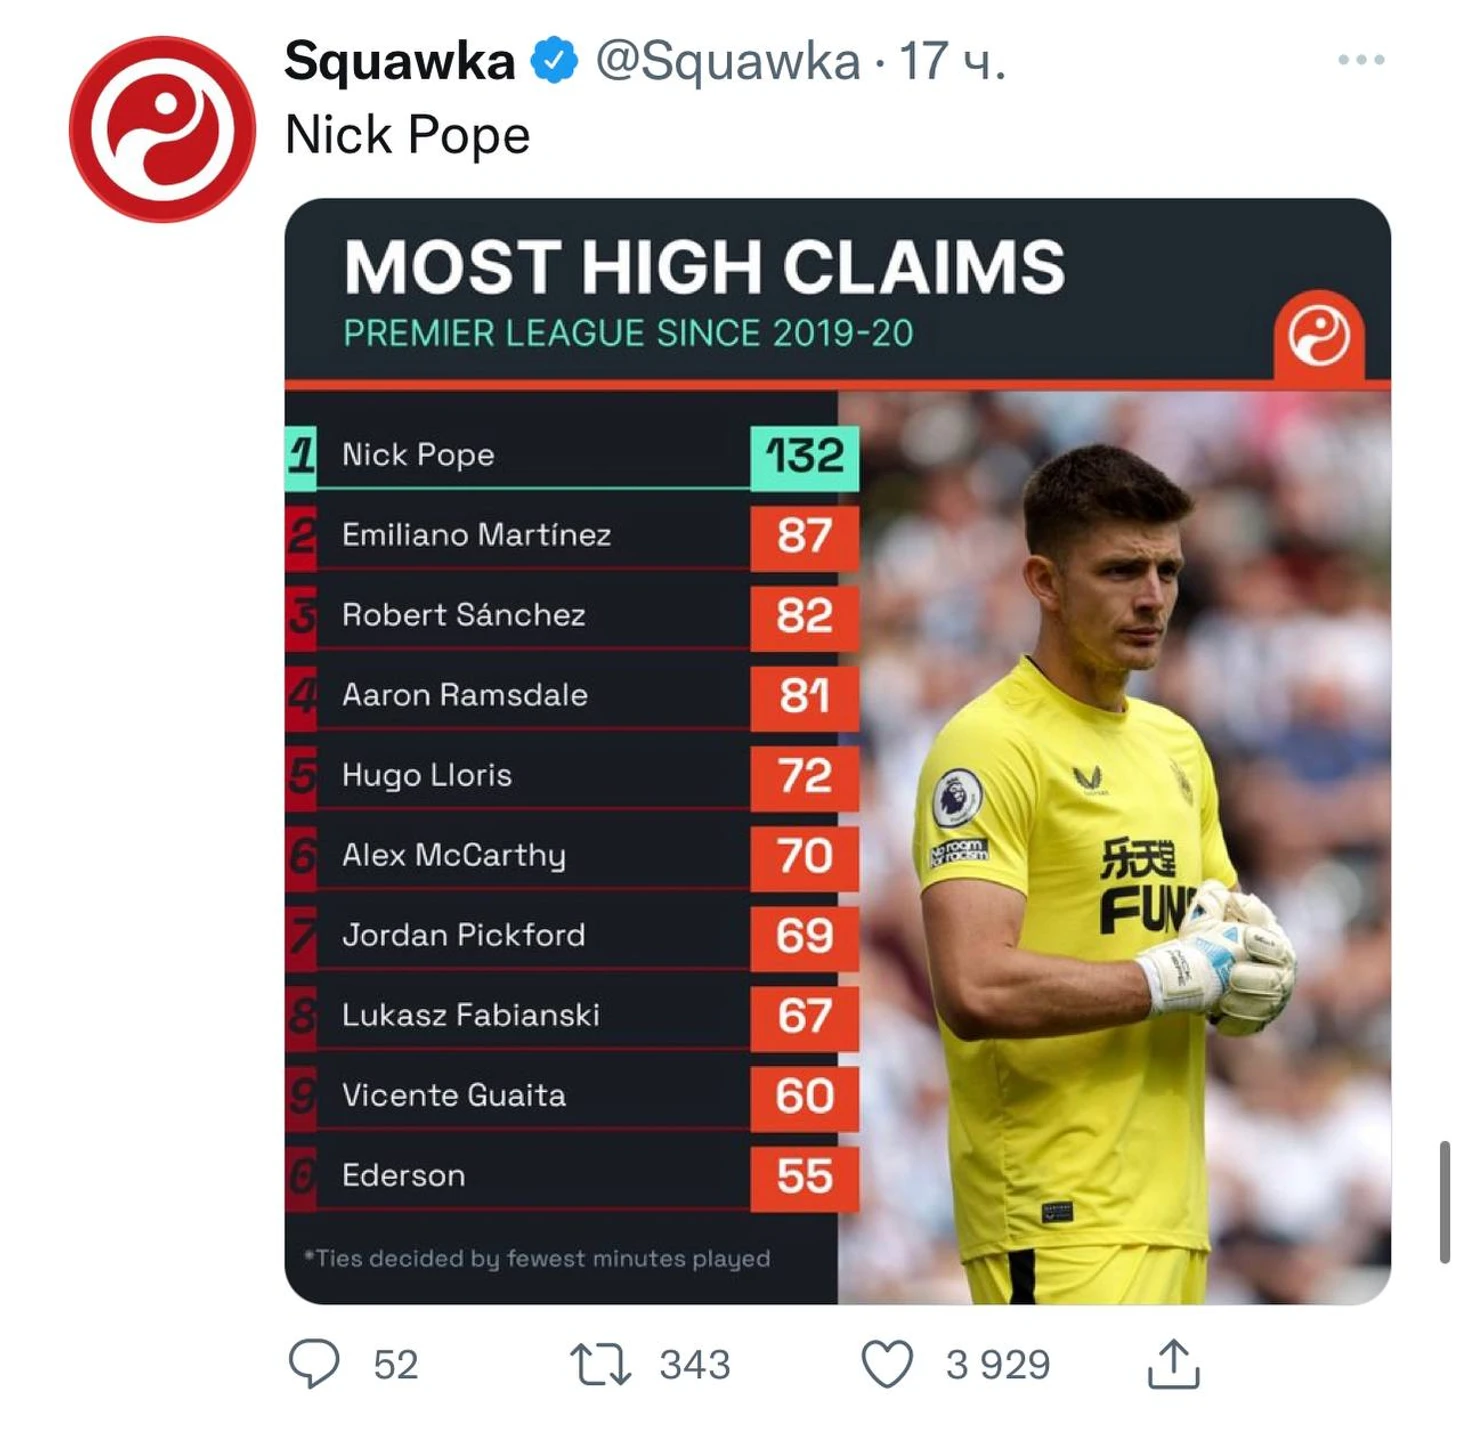The height and width of the screenshot is (1436, 1460).
Task: Click the Nick Pope tweet text
Action: tap(407, 135)
